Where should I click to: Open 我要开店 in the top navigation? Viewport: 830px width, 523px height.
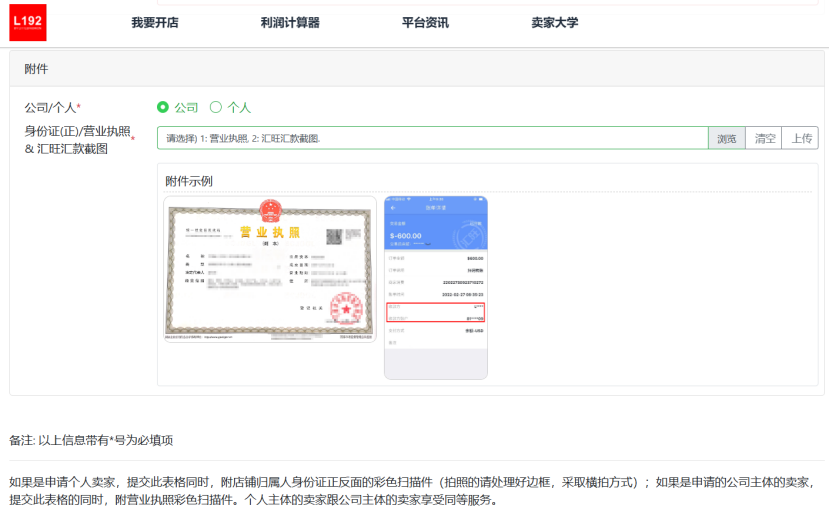tap(155, 22)
